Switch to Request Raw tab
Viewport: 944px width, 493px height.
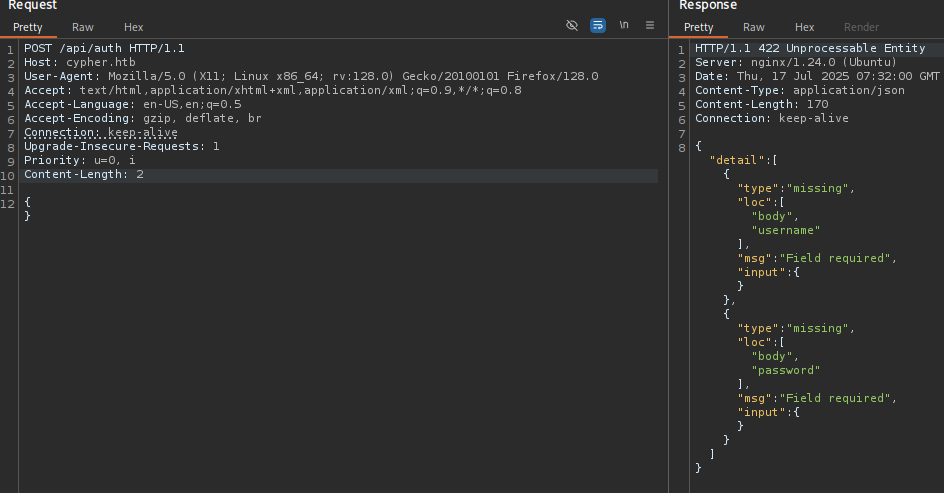[x=82, y=27]
